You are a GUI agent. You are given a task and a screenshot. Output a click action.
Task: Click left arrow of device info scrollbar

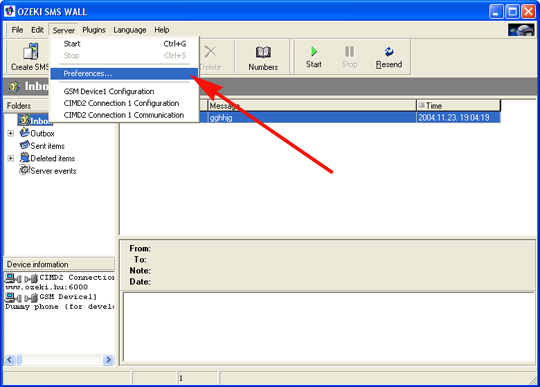[9, 360]
